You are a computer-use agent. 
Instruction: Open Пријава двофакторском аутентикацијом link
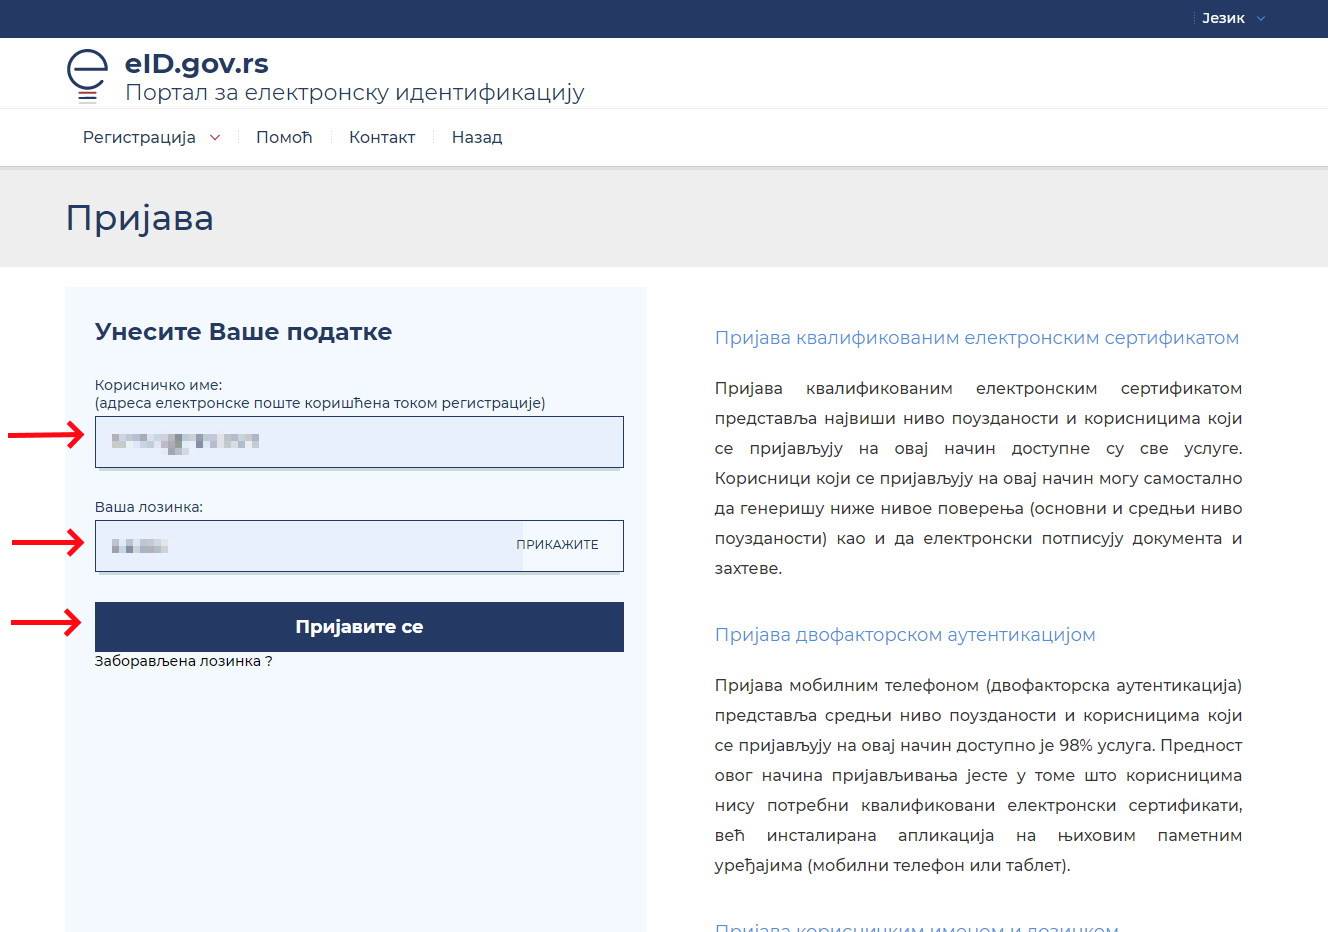[905, 634]
